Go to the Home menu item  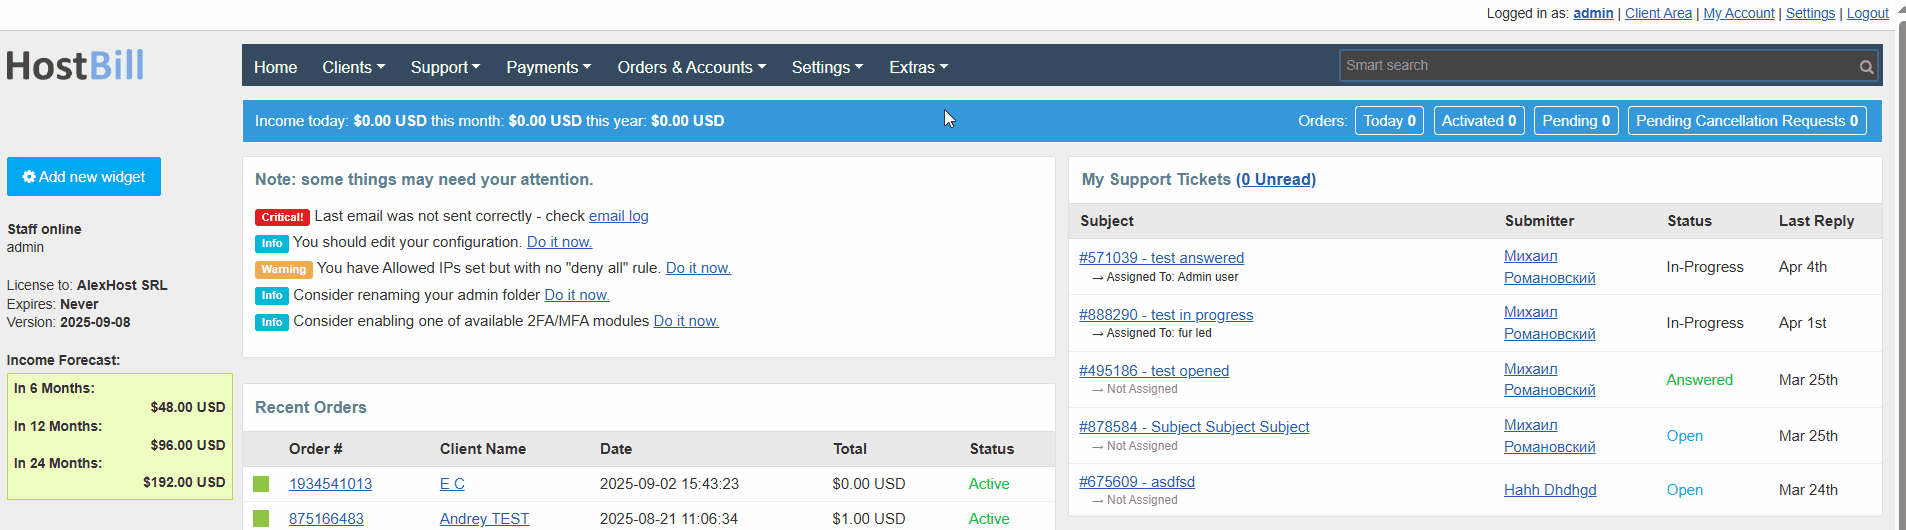(275, 67)
